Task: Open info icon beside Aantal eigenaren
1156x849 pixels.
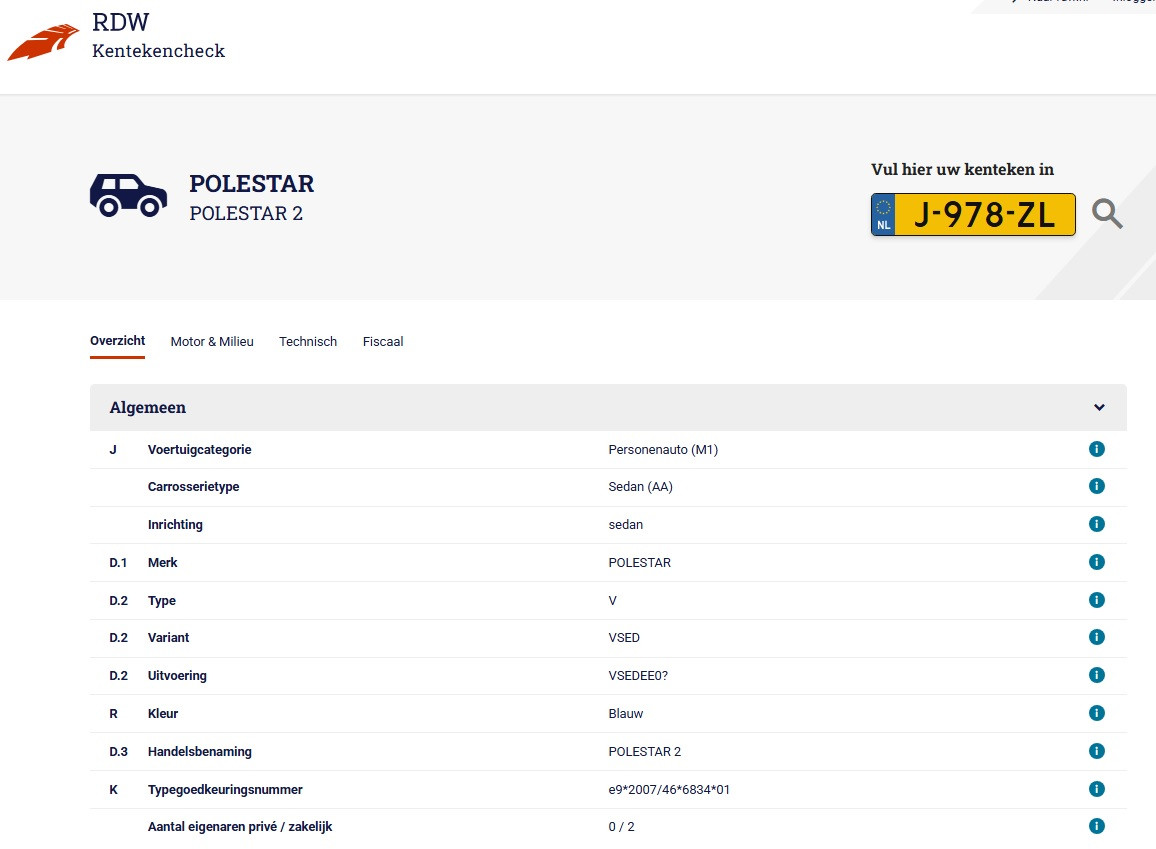Action: (1097, 826)
